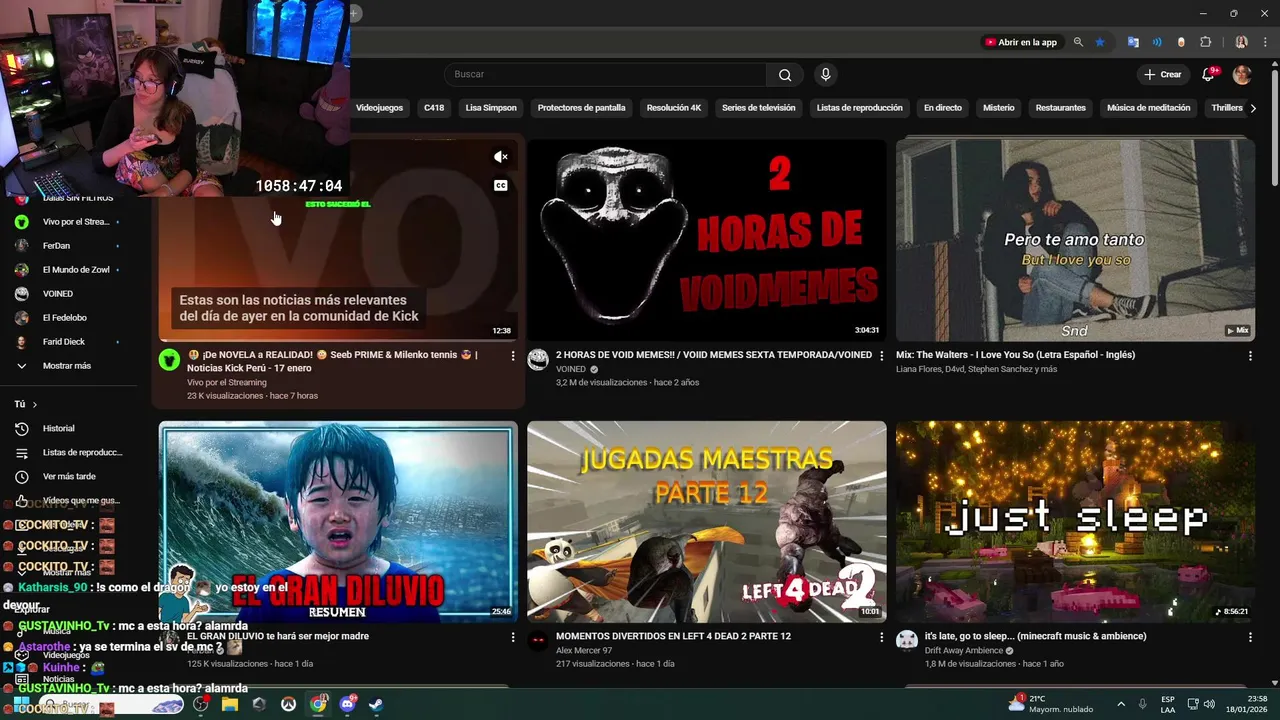Image resolution: width=1280 pixels, height=720 pixels.
Task: Click the YouTube Buscar search field
Action: [x=605, y=75]
